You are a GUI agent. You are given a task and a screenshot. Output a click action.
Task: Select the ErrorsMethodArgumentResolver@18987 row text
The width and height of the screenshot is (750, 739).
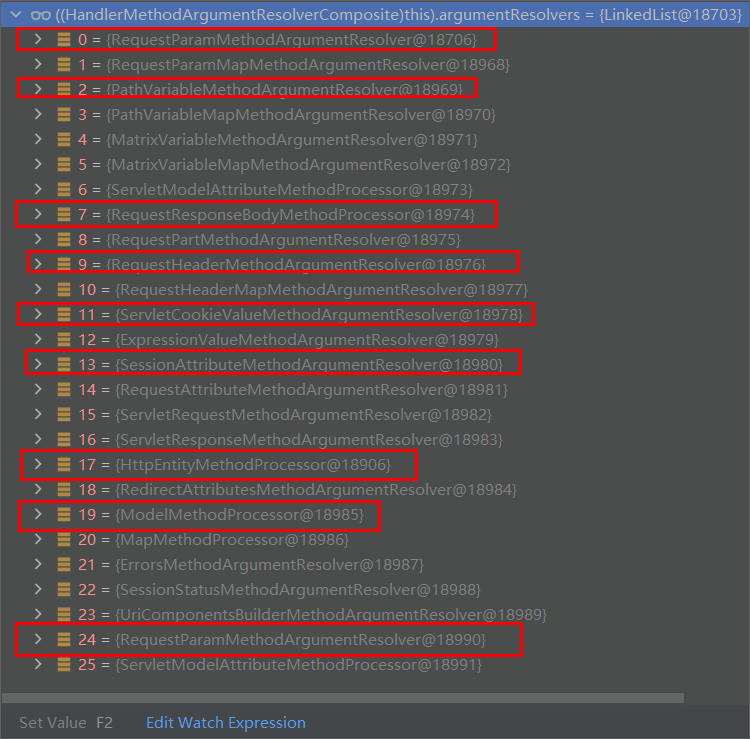pyautogui.click(x=270, y=565)
